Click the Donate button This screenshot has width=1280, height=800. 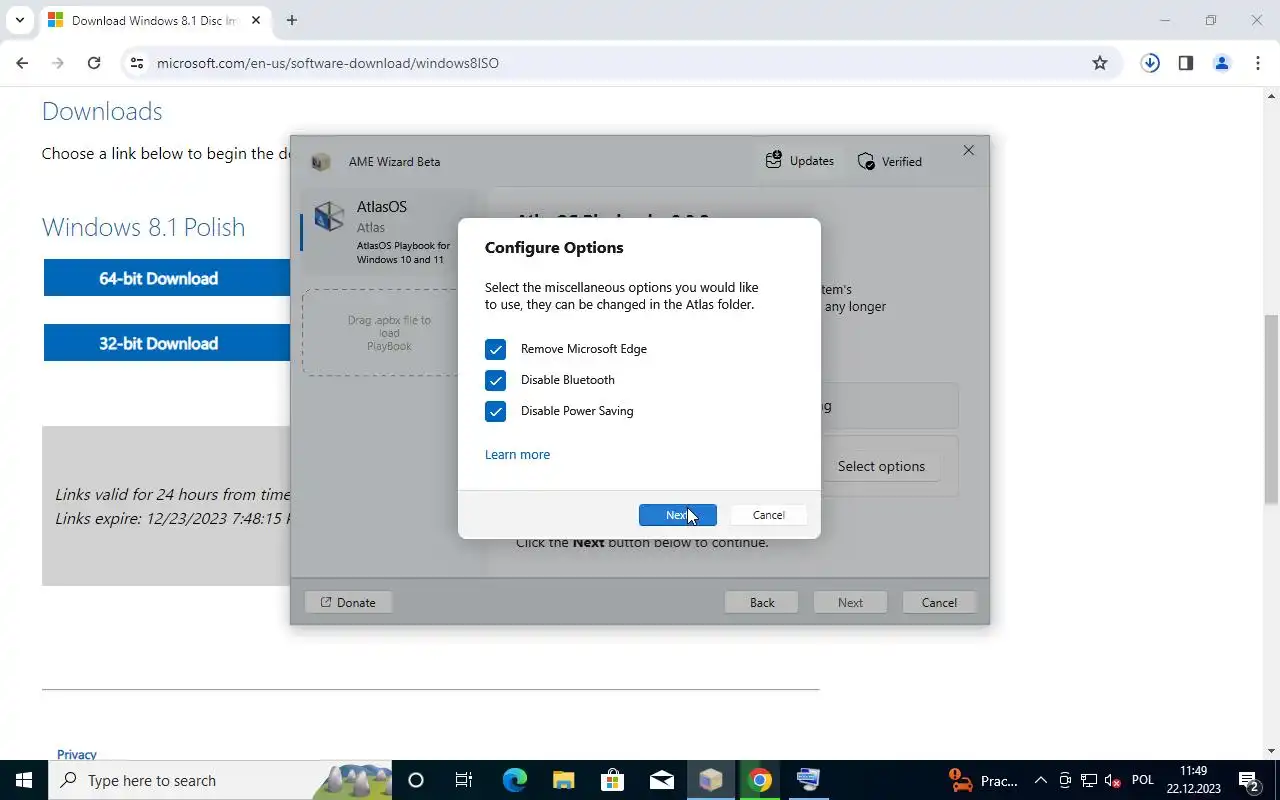[x=348, y=602]
